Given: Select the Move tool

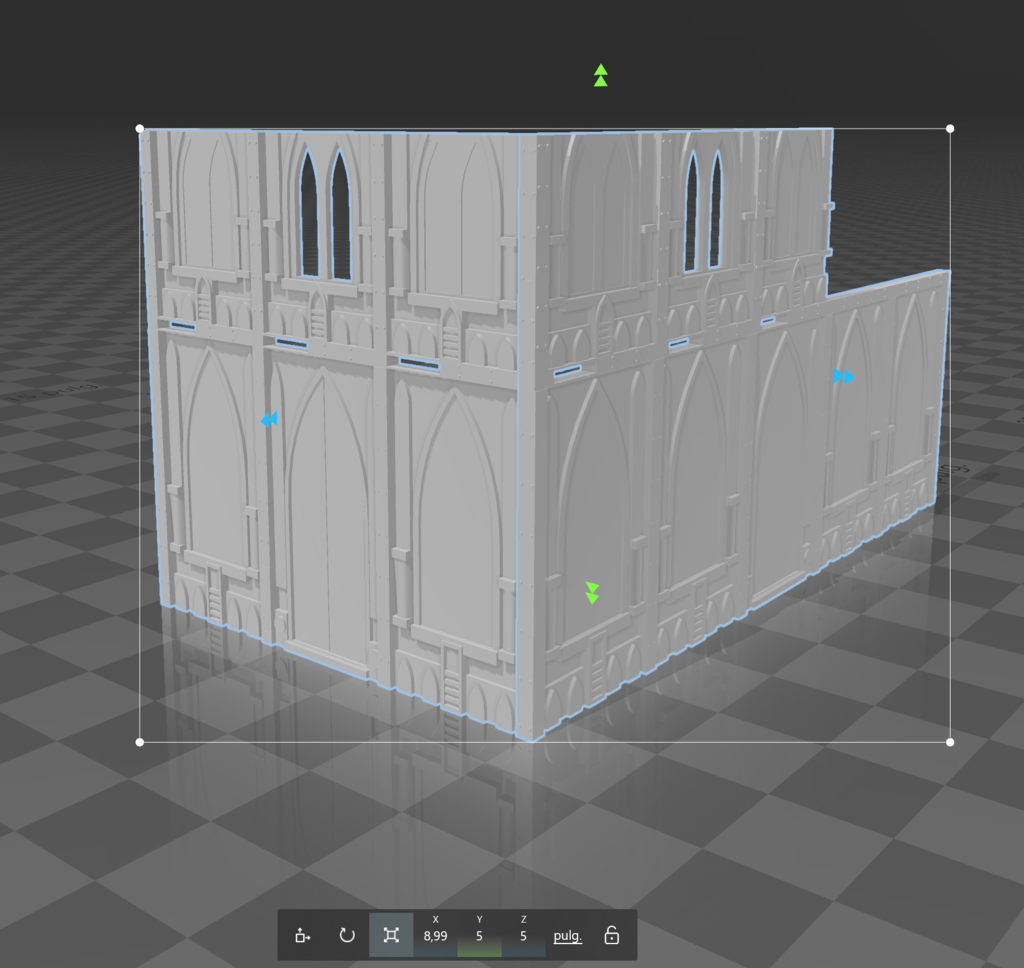Looking at the screenshot, I should [x=302, y=935].
